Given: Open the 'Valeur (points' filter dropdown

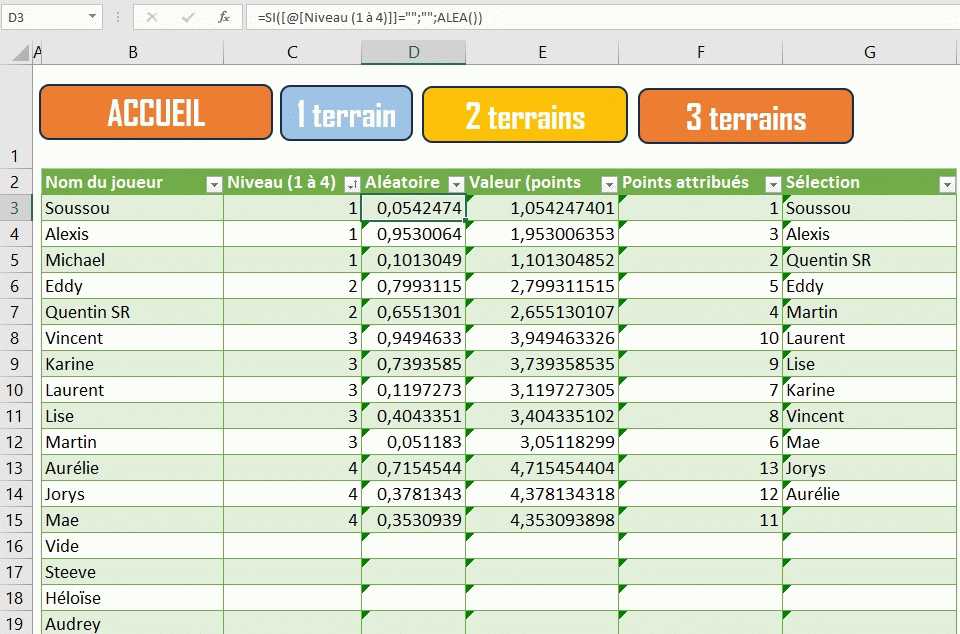Looking at the screenshot, I should coord(609,184).
